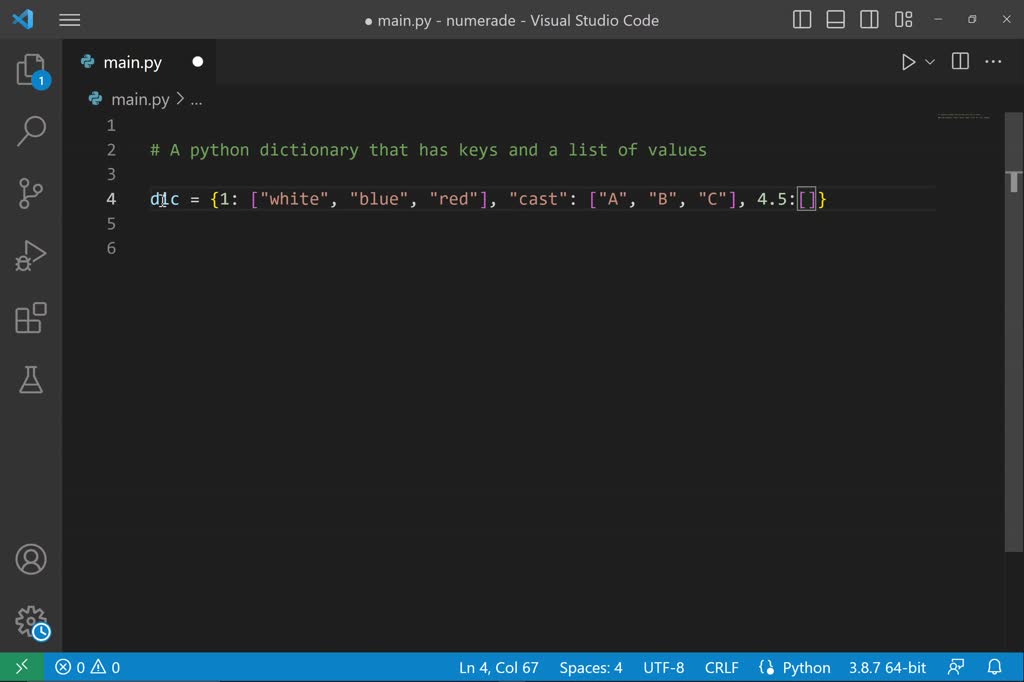Viewport: 1024px width, 682px height.
Task: Change file encoding UTF-8
Action: click(664, 667)
